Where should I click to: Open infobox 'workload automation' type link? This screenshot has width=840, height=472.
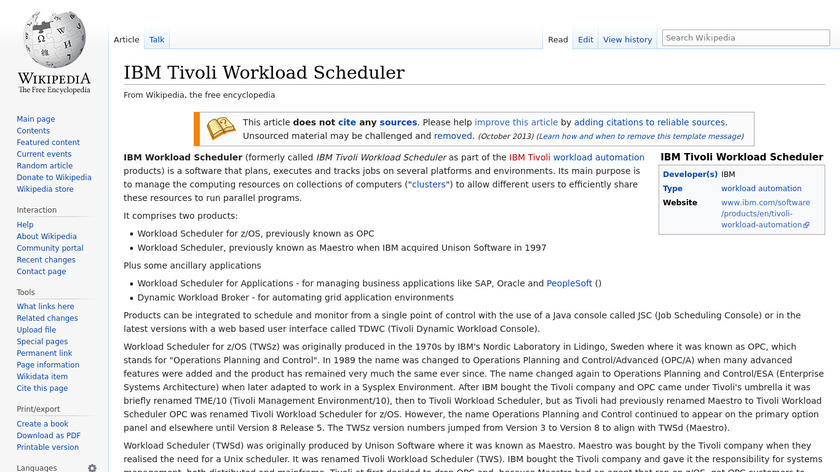click(761, 189)
